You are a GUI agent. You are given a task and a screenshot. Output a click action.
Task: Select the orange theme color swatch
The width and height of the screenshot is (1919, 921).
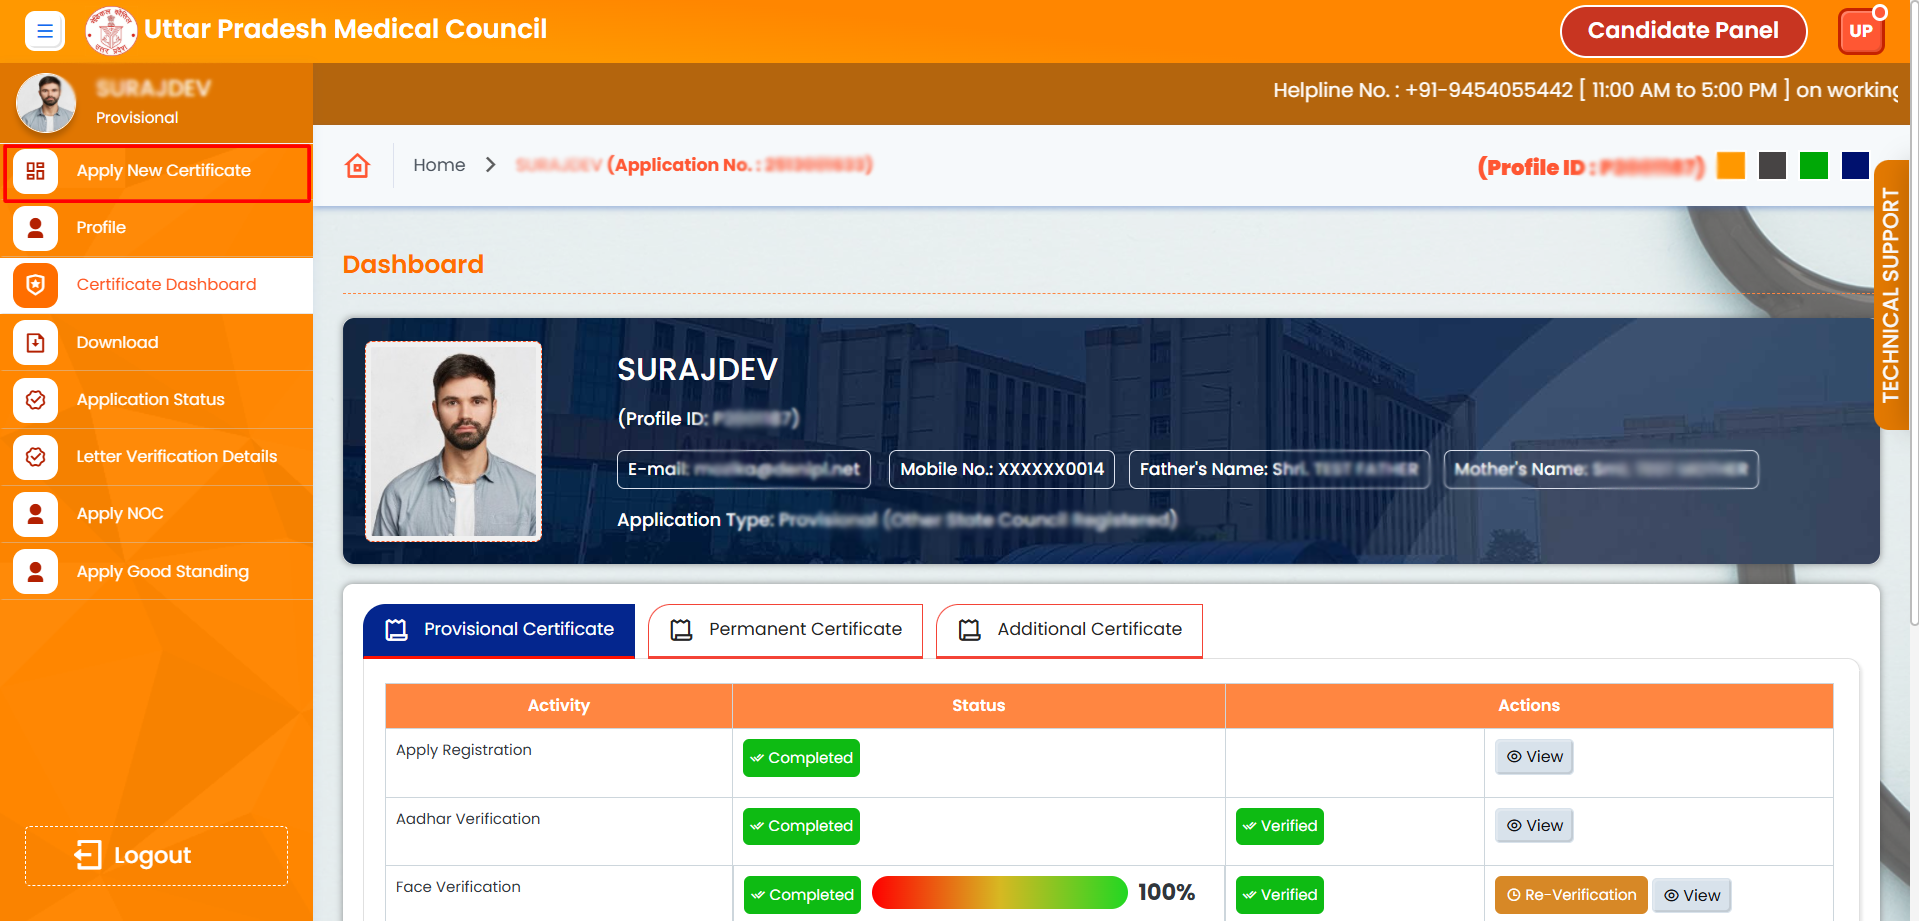(1730, 166)
